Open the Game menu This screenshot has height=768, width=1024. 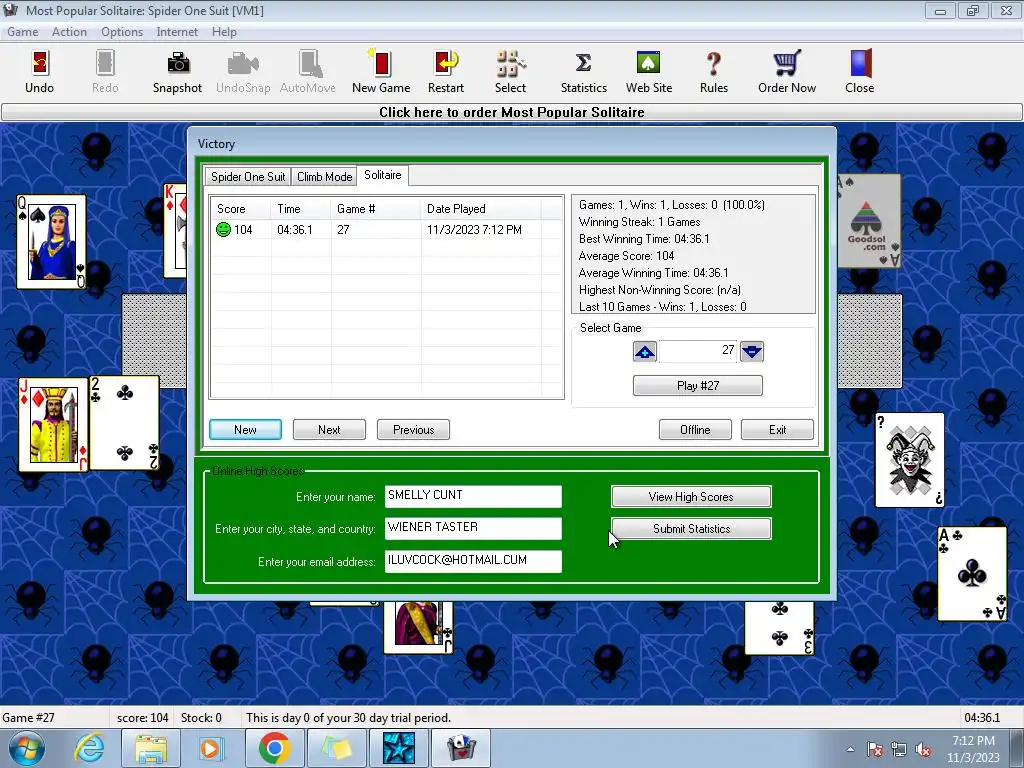(23, 32)
